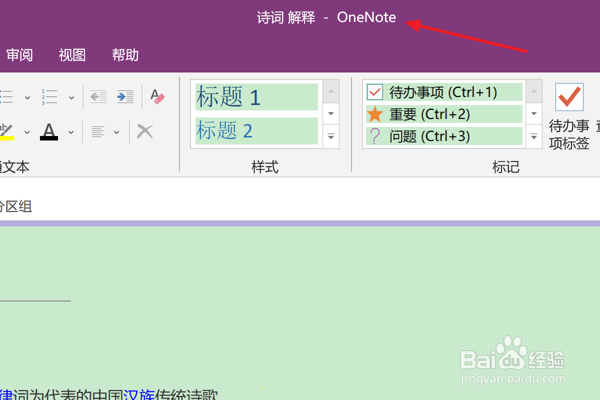Expand the tags gallery more arrow
600x400 pixels.
(534, 136)
